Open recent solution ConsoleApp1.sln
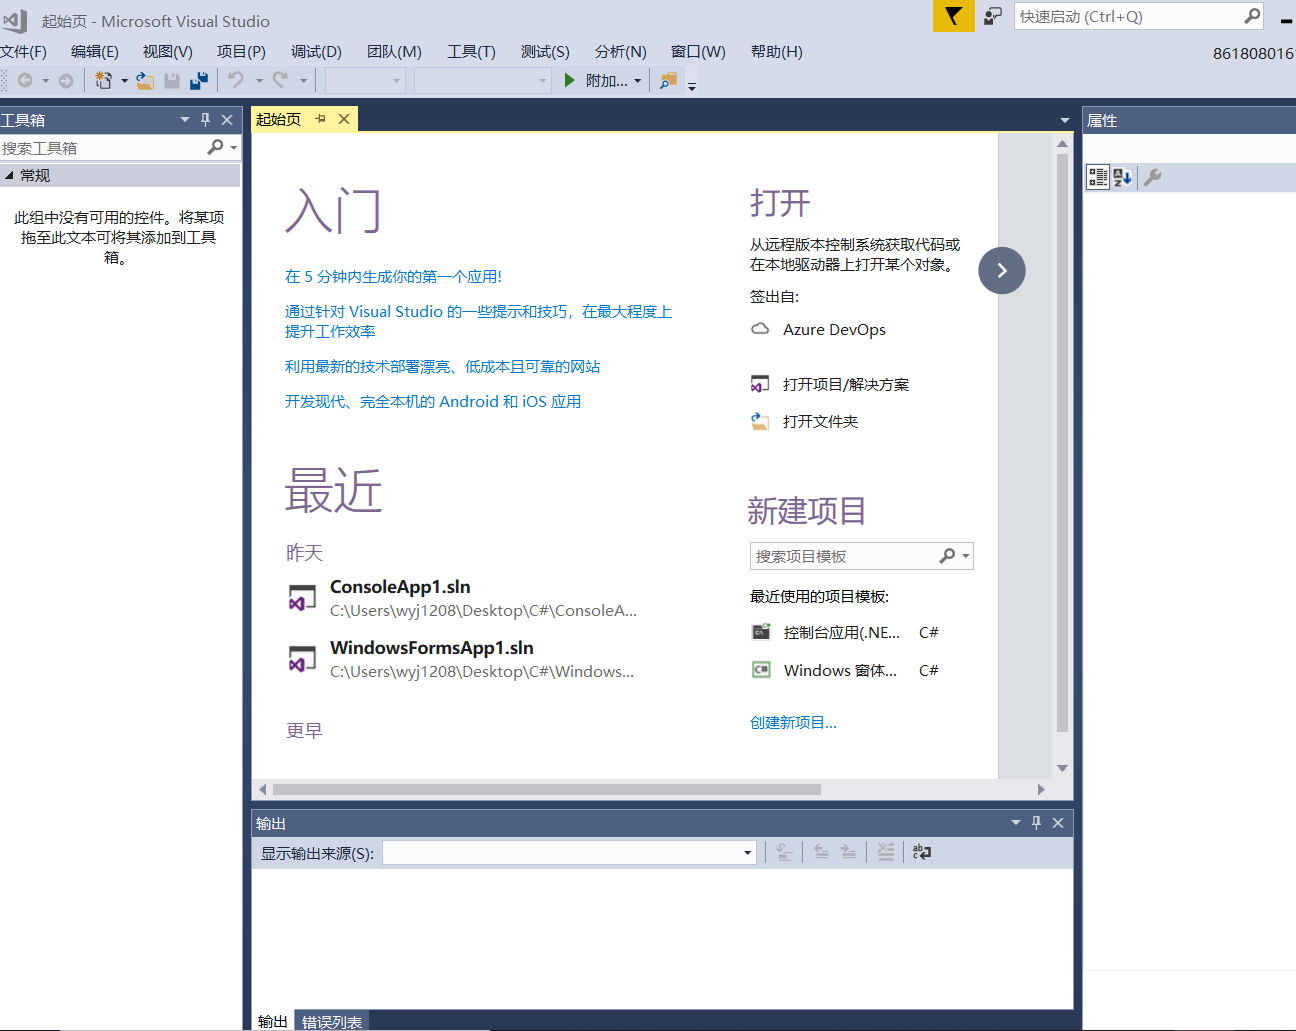The image size is (1296, 1031). [463, 598]
